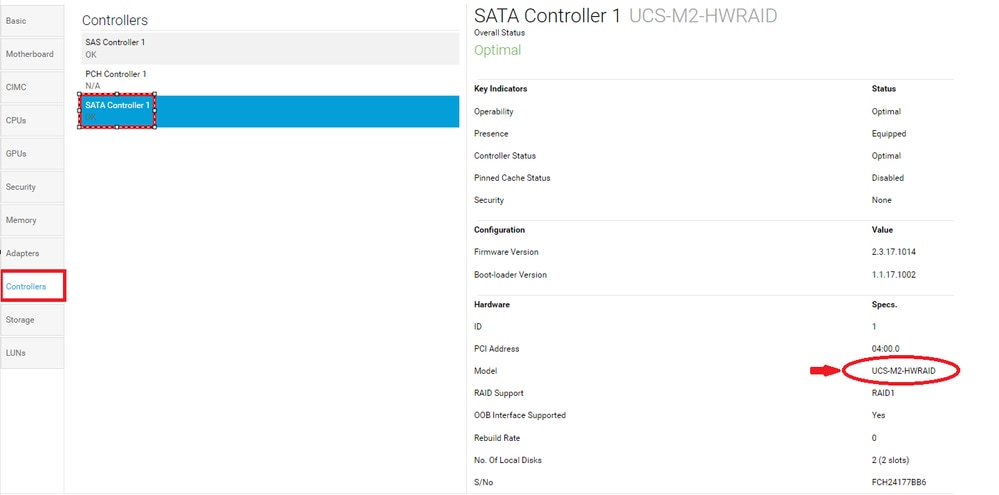This screenshot has height=495, width=999.
Task: Open the LUNs tab
Action: (30, 353)
